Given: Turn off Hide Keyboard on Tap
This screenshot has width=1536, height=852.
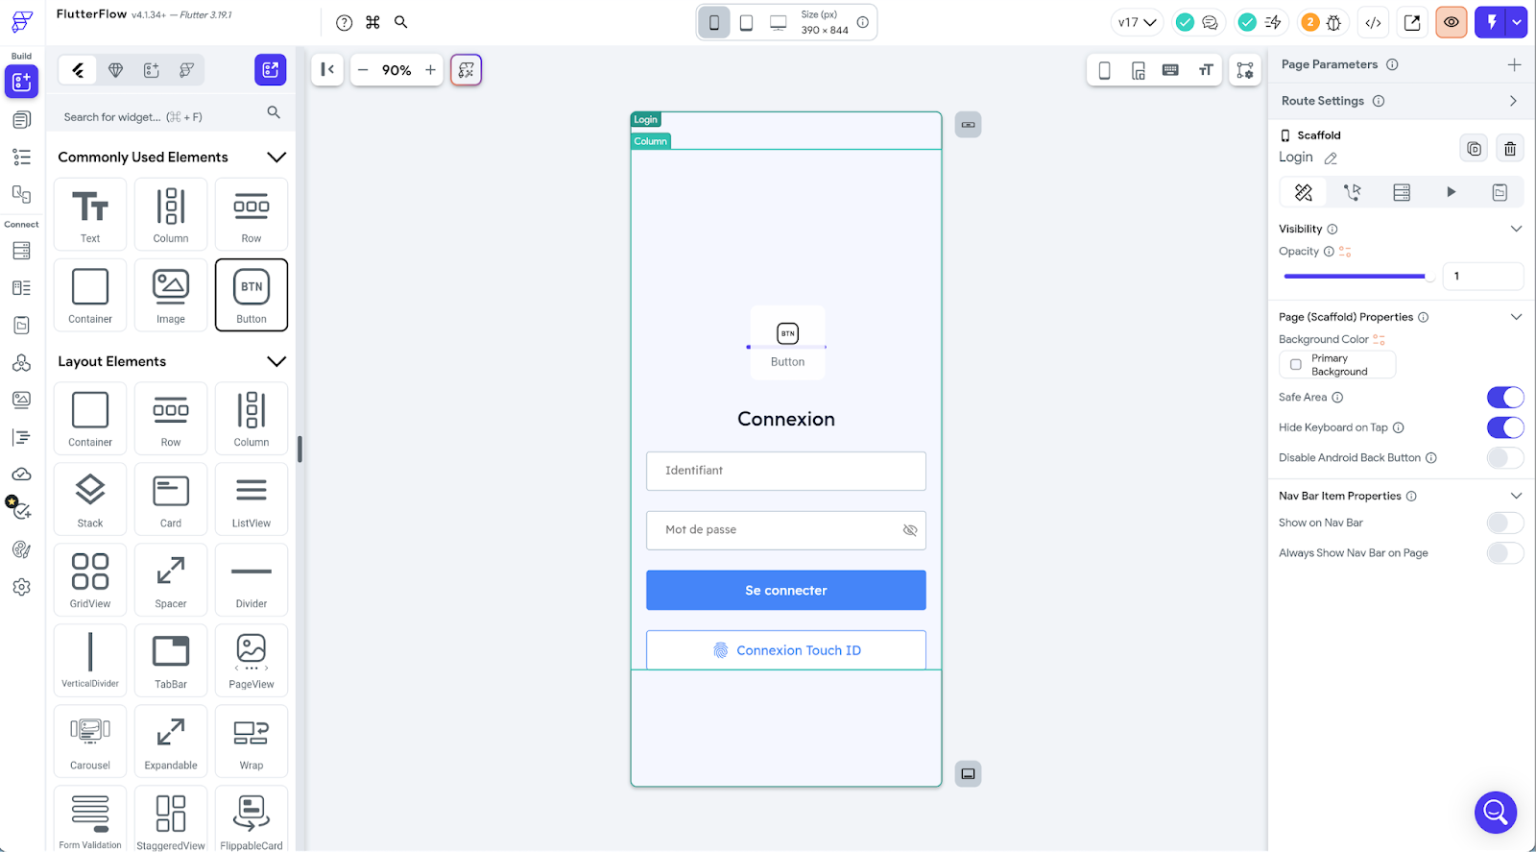Looking at the screenshot, I should click(1505, 427).
